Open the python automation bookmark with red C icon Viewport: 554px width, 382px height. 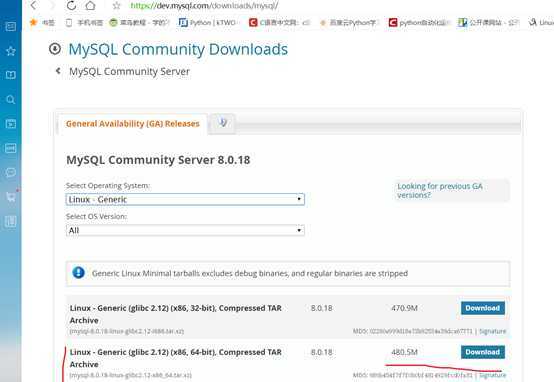419,23
